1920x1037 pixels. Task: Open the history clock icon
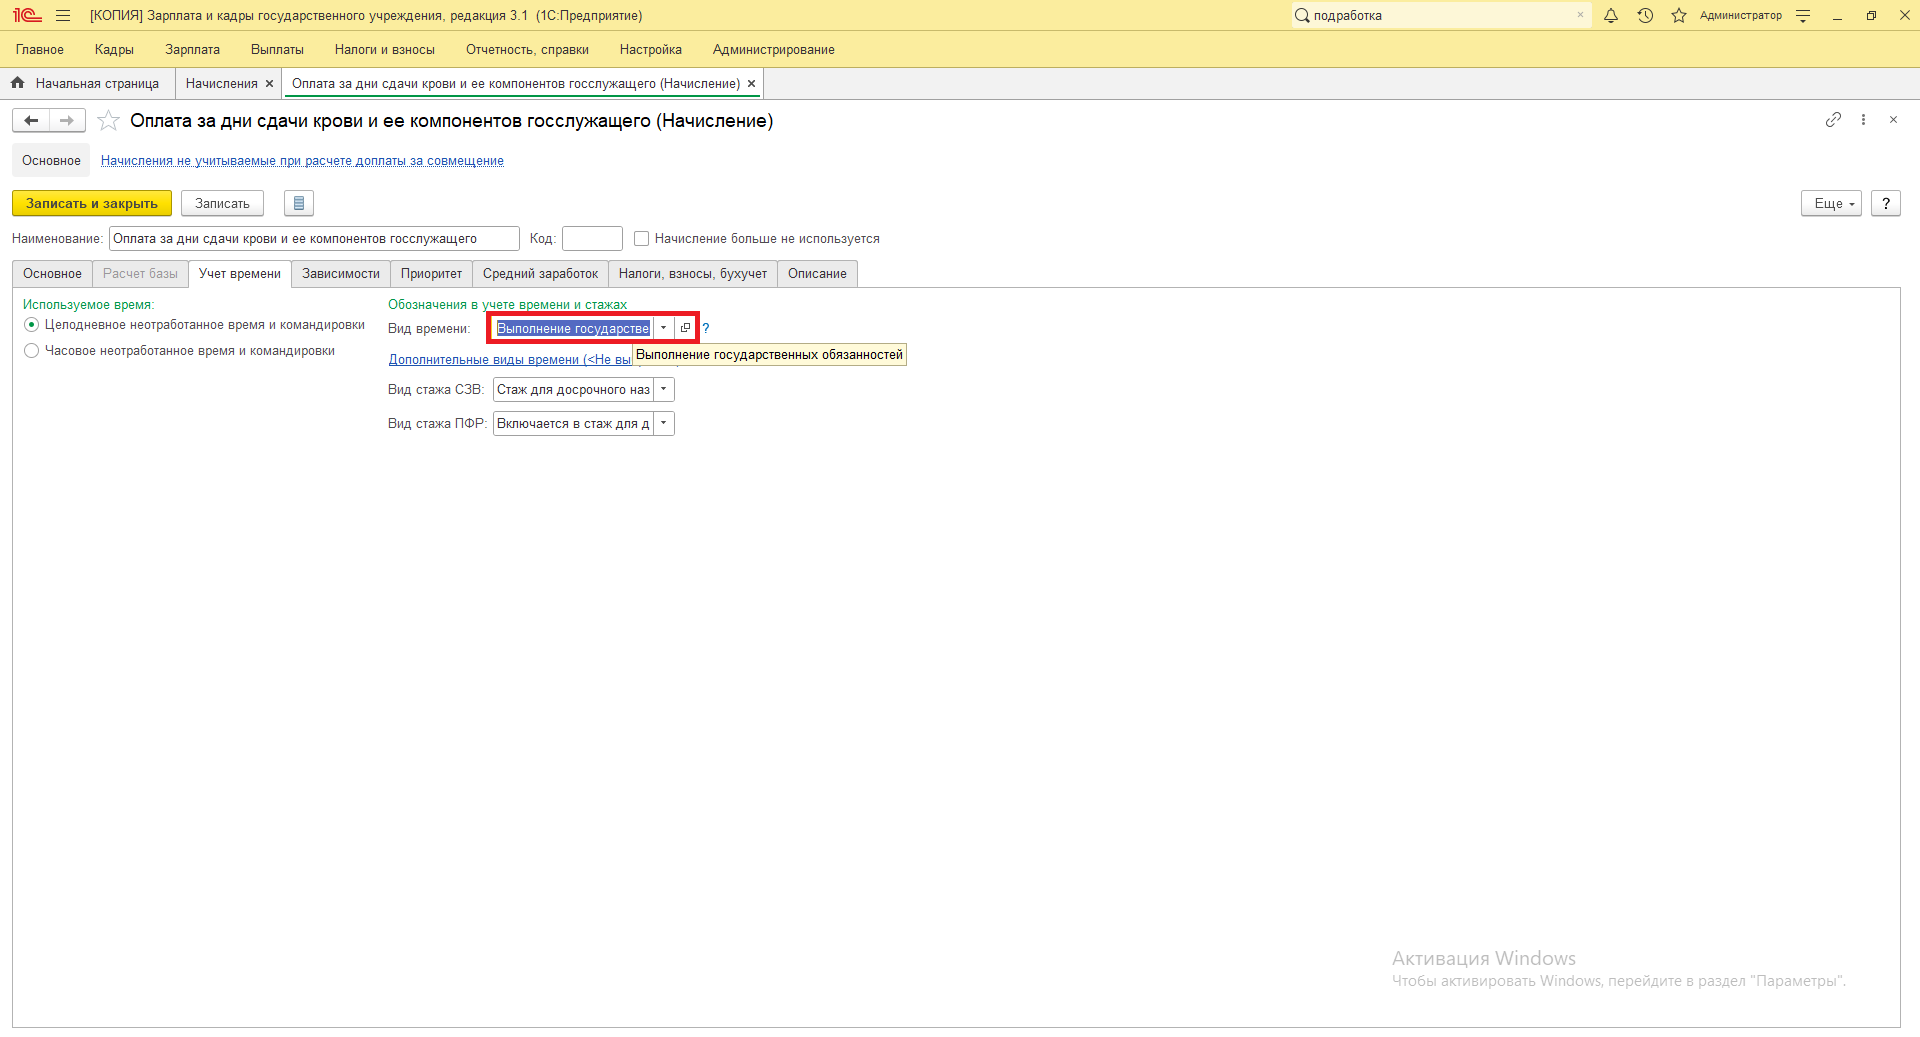click(1645, 15)
